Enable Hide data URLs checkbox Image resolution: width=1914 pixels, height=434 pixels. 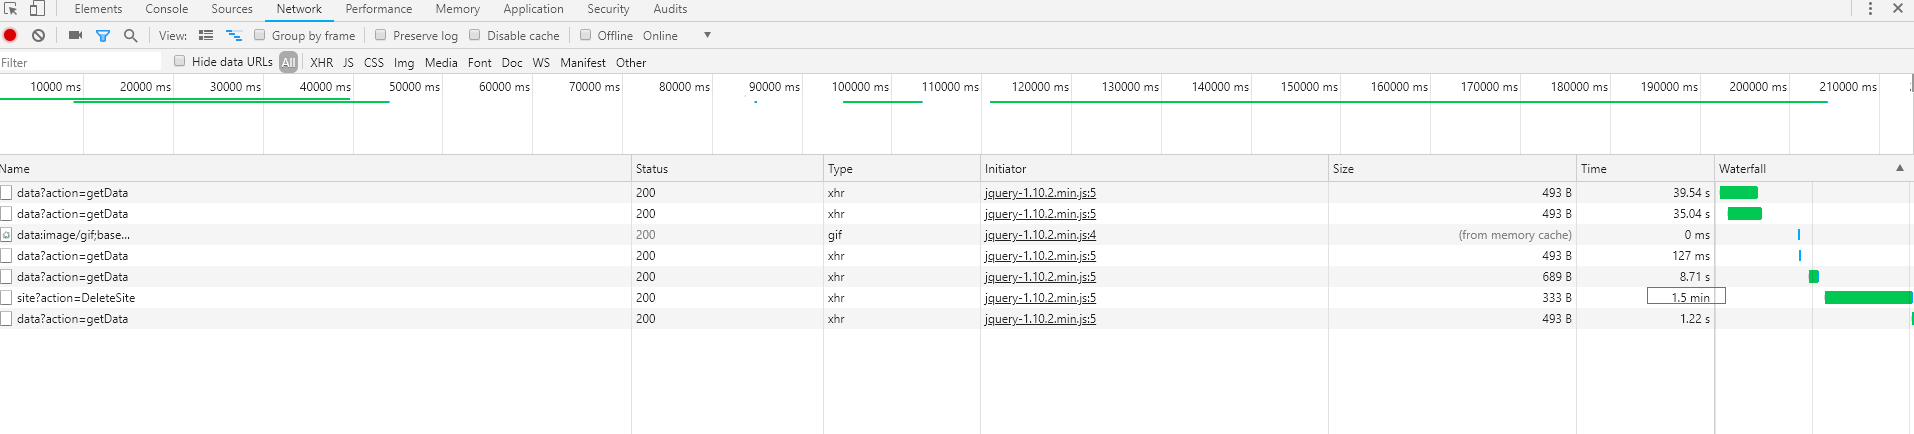[180, 61]
